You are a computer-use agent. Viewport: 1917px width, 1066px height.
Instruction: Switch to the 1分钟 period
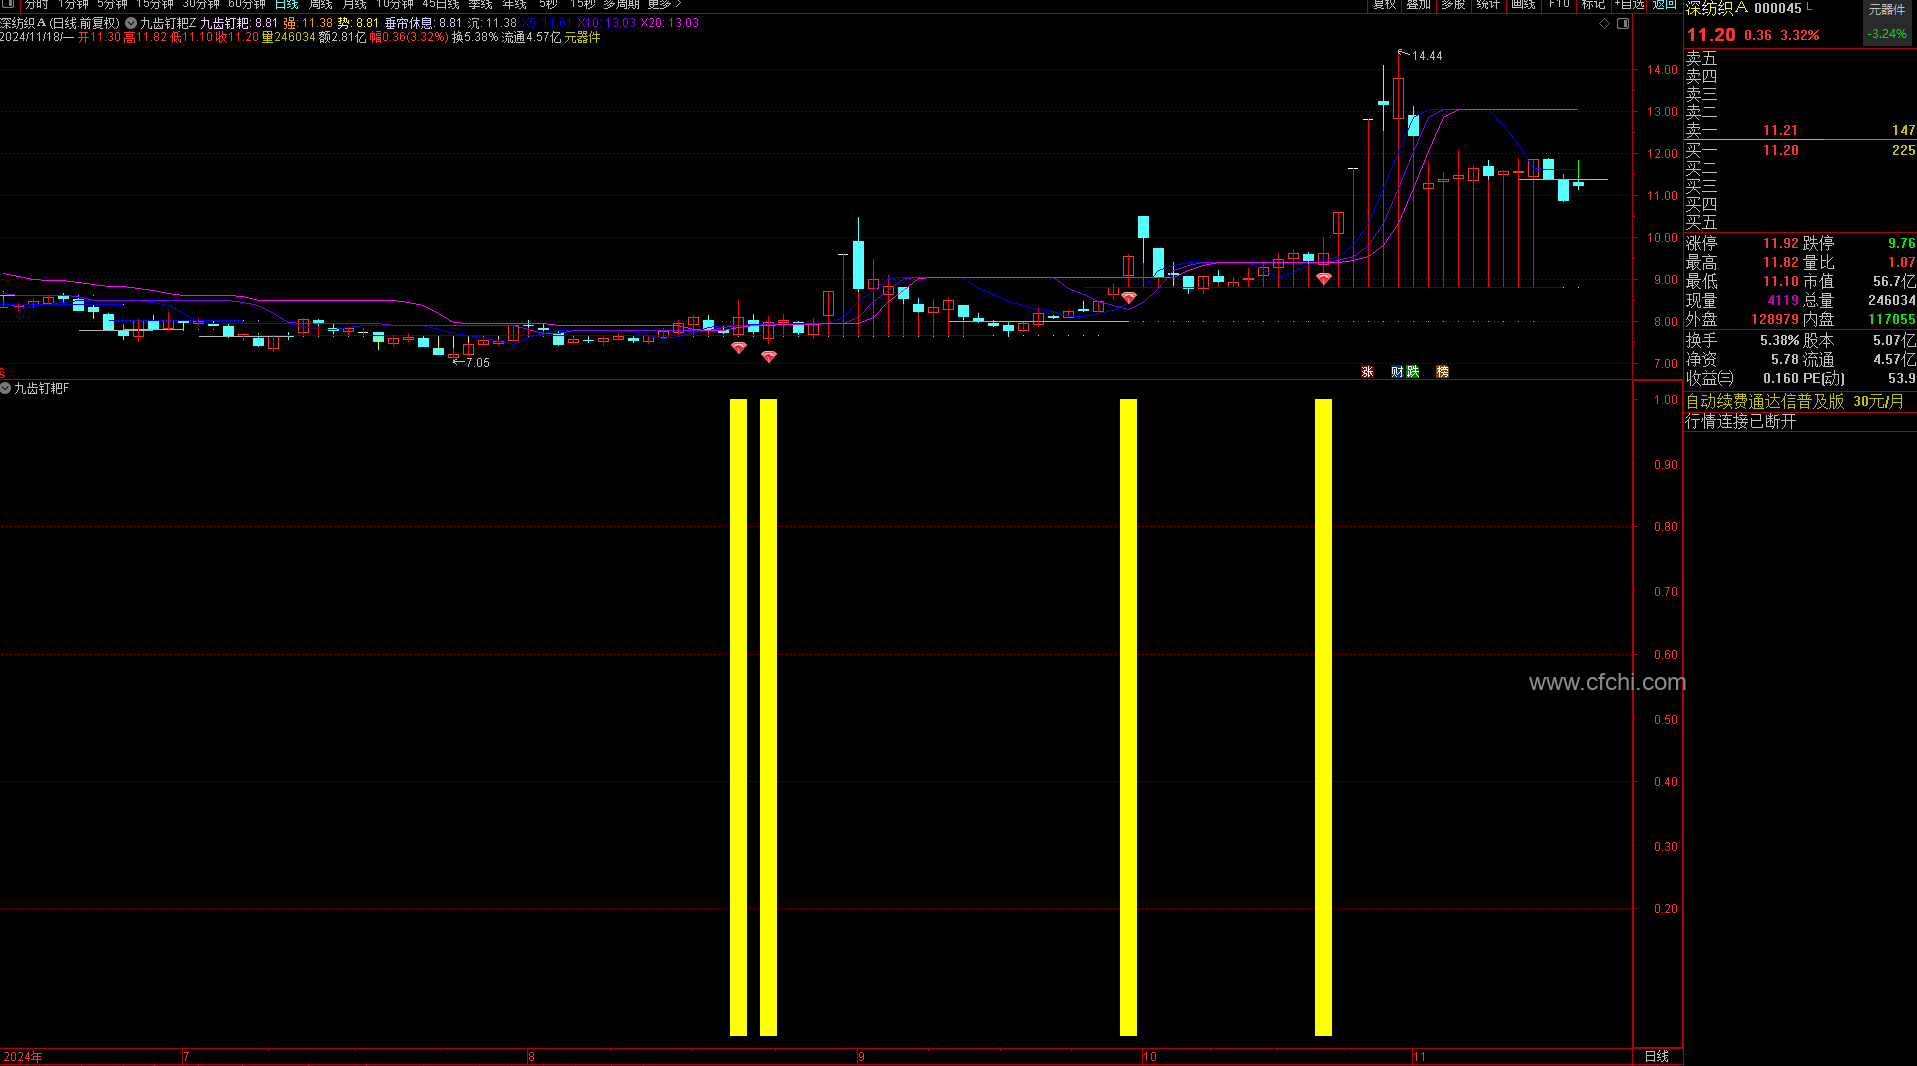point(73,5)
